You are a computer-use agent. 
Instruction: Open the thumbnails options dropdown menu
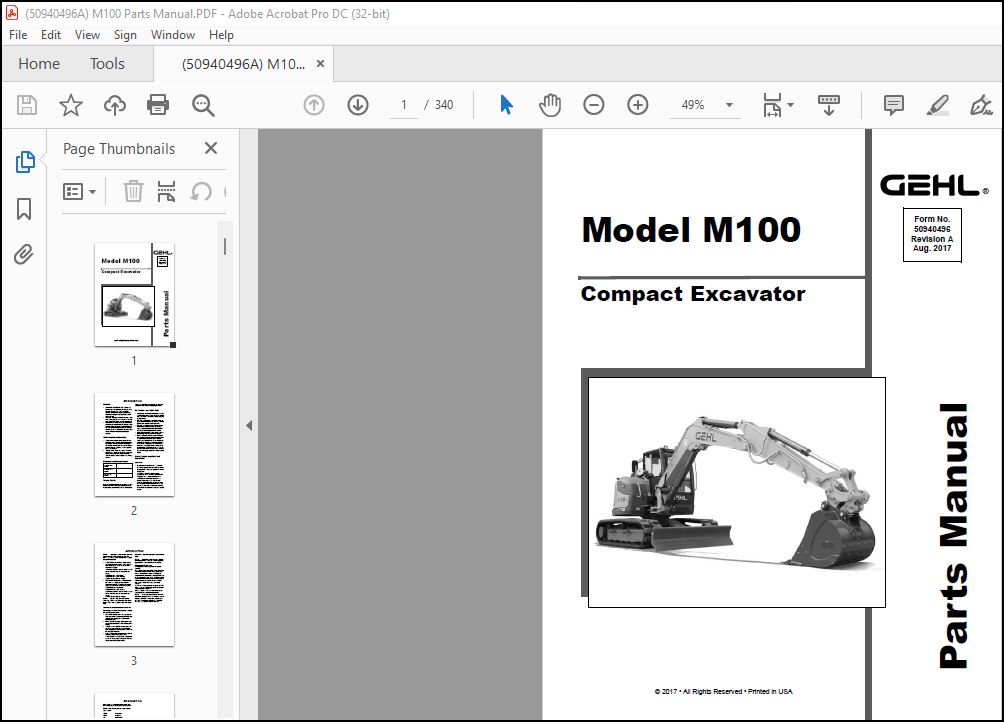coord(79,191)
